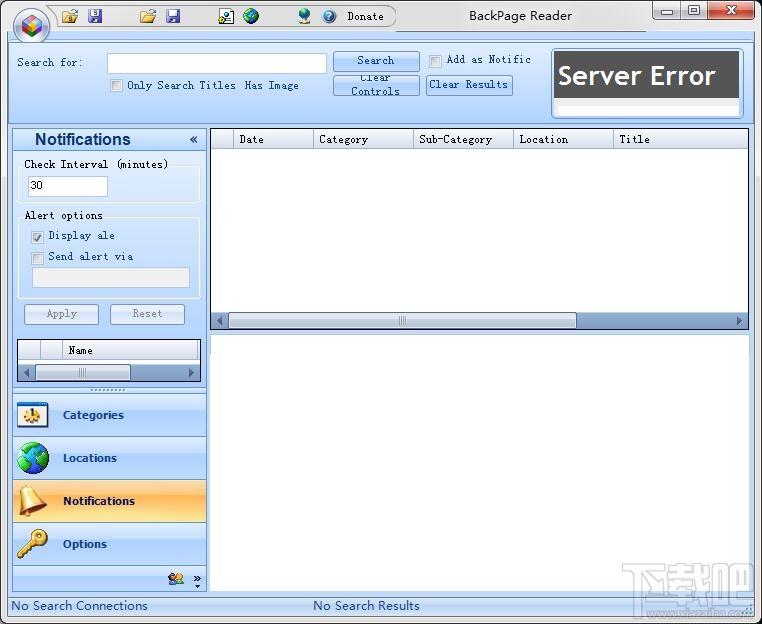Toggle the Display ale checkbox
The height and width of the screenshot is (624, 762).
[x=37, y=237]
